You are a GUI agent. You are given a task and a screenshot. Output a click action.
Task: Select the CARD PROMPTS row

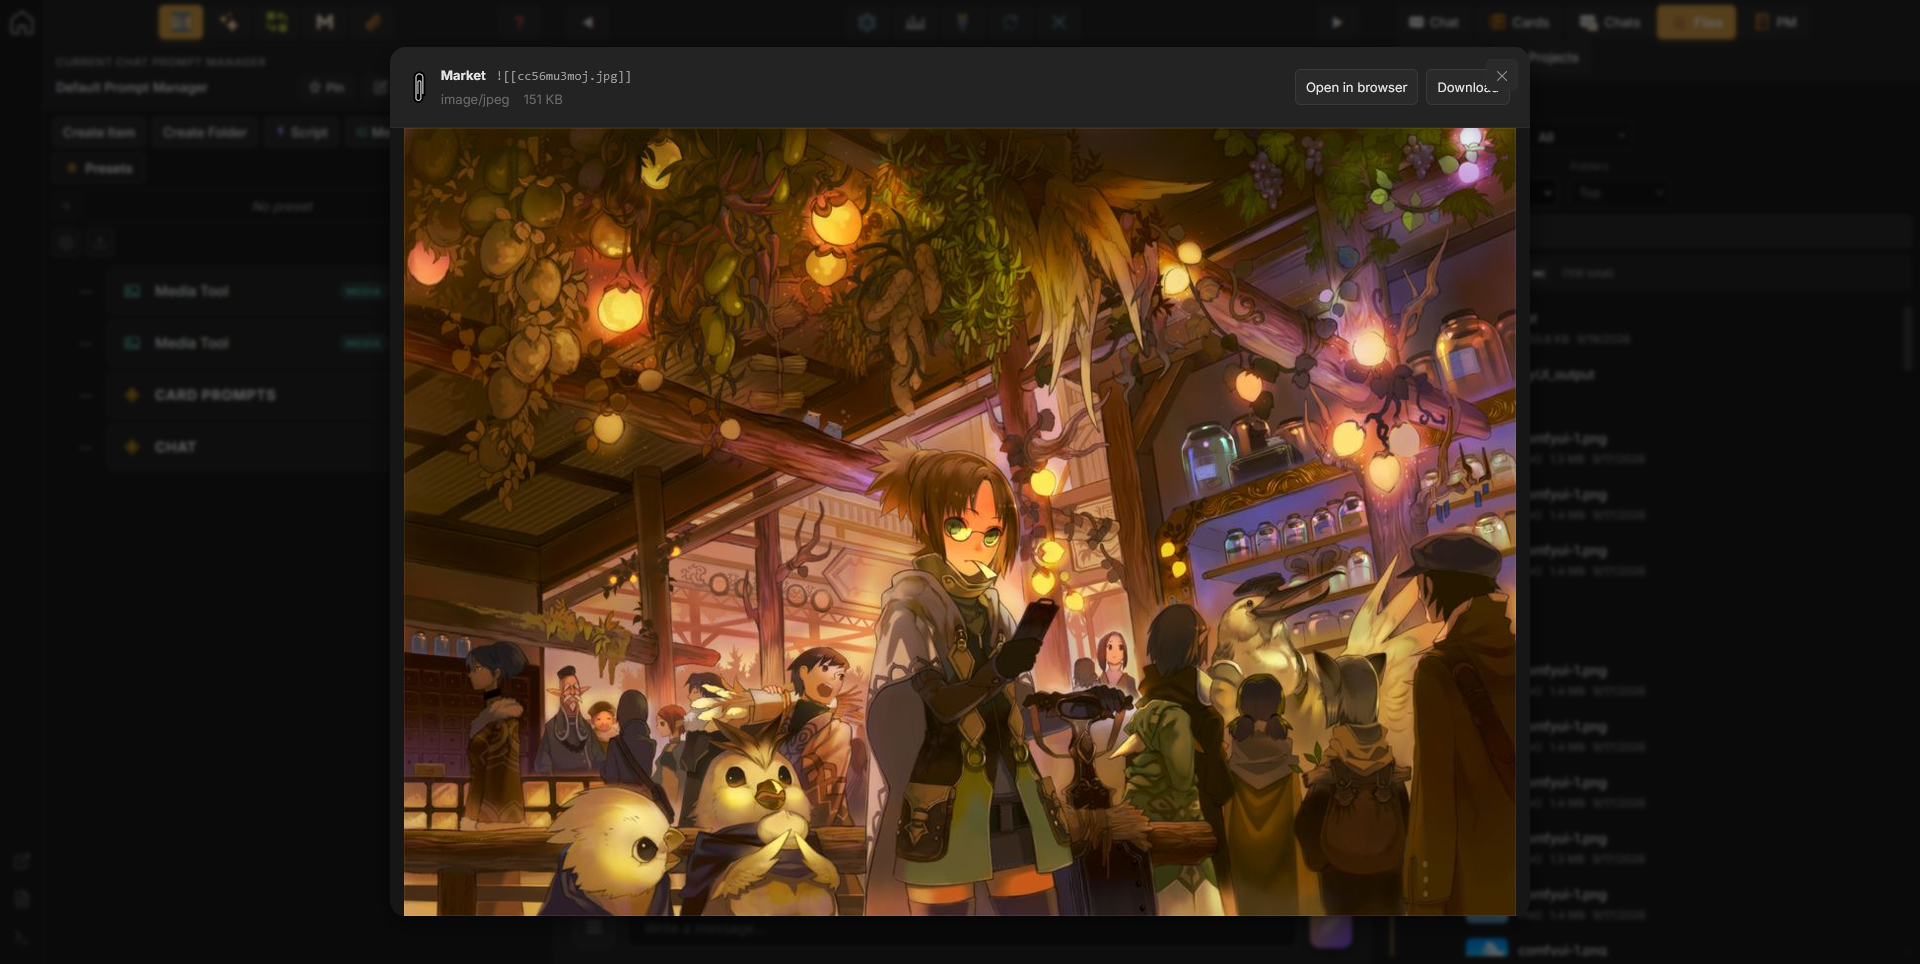247,395
